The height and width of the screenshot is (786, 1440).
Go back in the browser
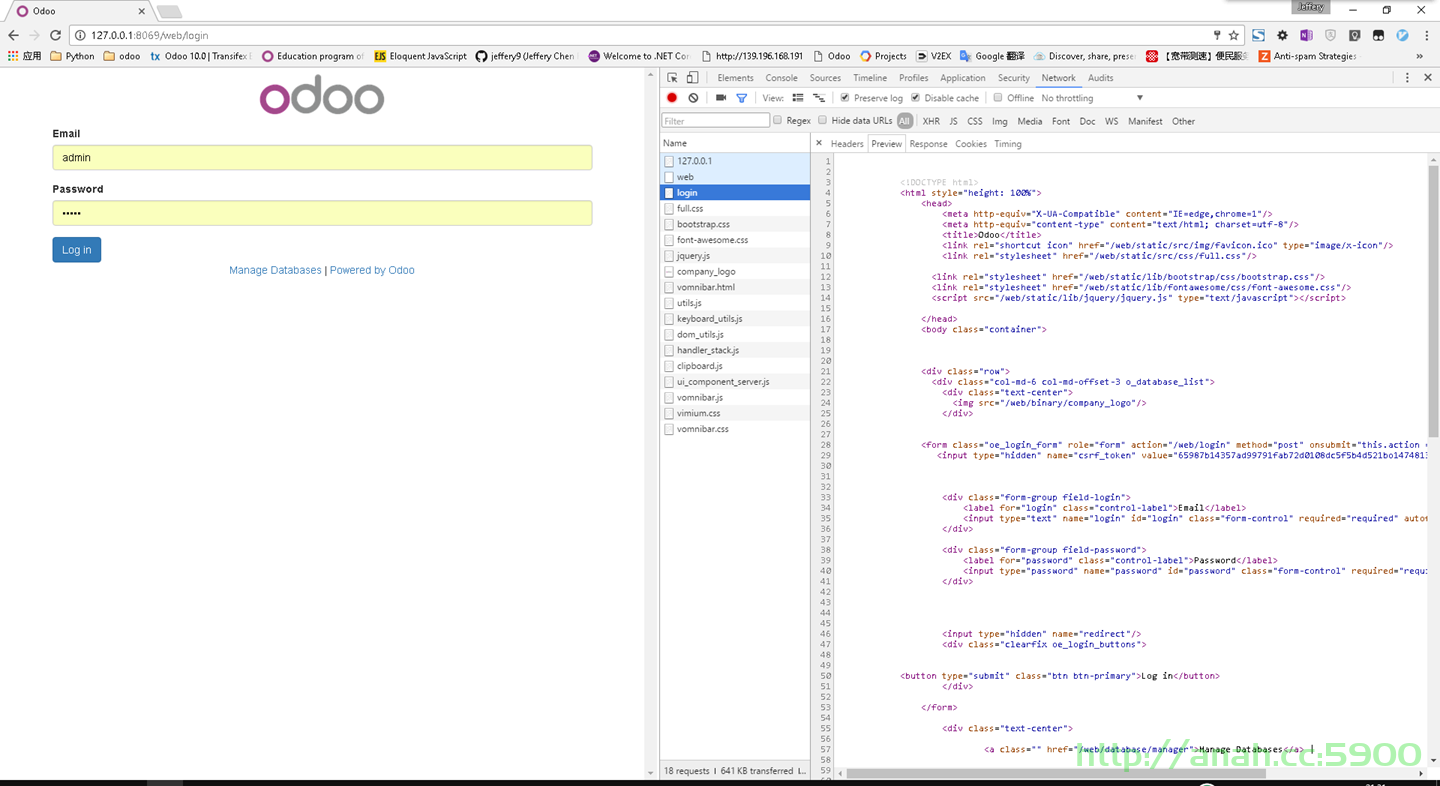(x=13, y=35)
